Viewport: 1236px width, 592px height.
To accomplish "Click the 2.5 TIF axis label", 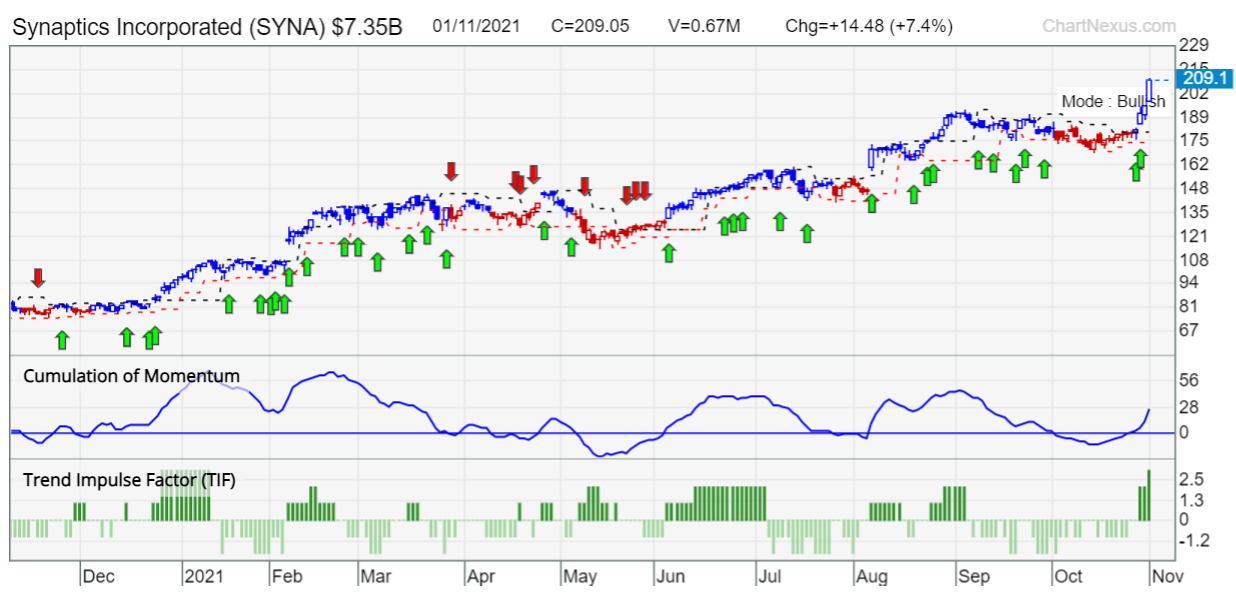I will [x=1191, y=479].
